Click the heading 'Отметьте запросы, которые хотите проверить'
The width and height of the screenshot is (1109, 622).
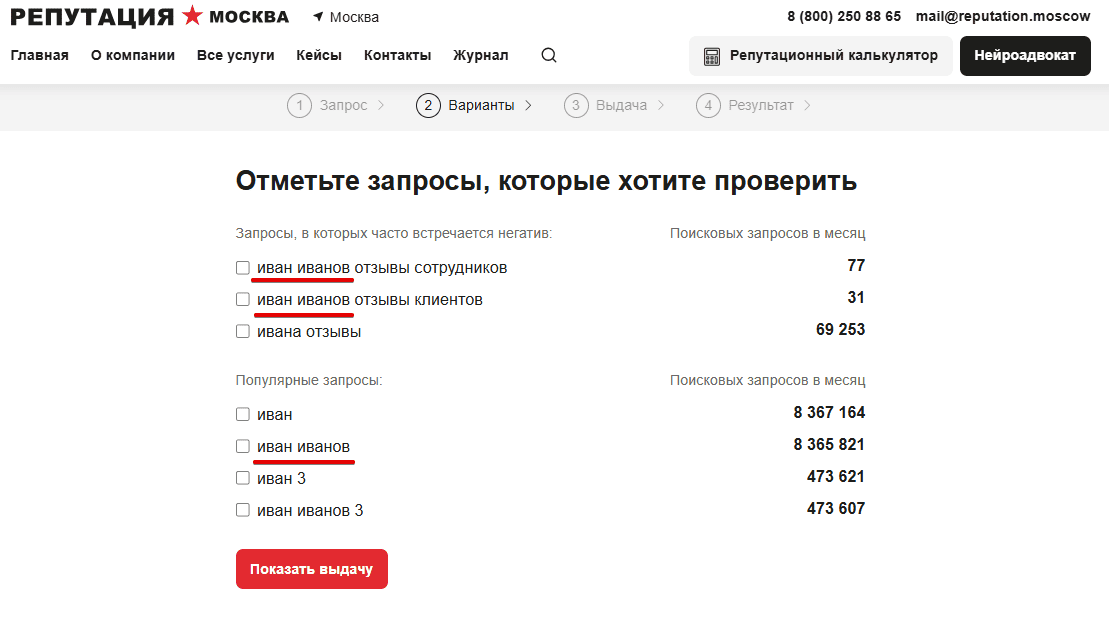pyautogui.click(x=546, y=181)
